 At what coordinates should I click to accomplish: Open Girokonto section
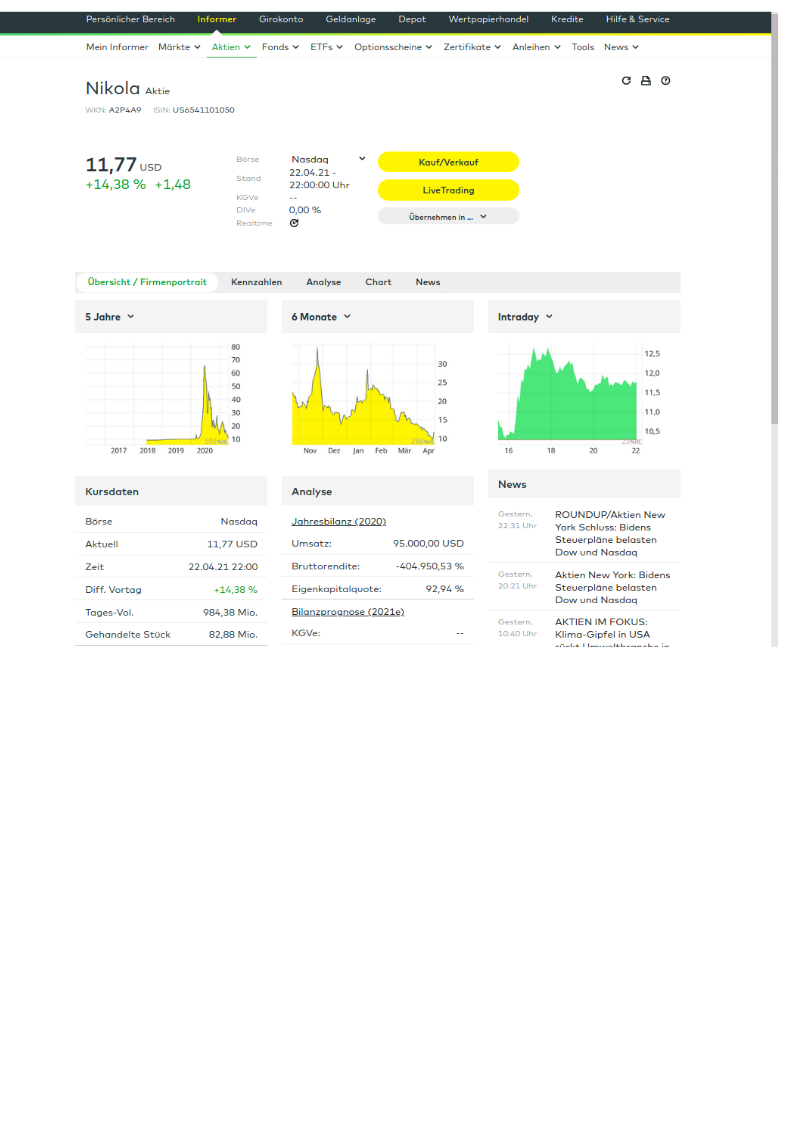coord(281,19)
